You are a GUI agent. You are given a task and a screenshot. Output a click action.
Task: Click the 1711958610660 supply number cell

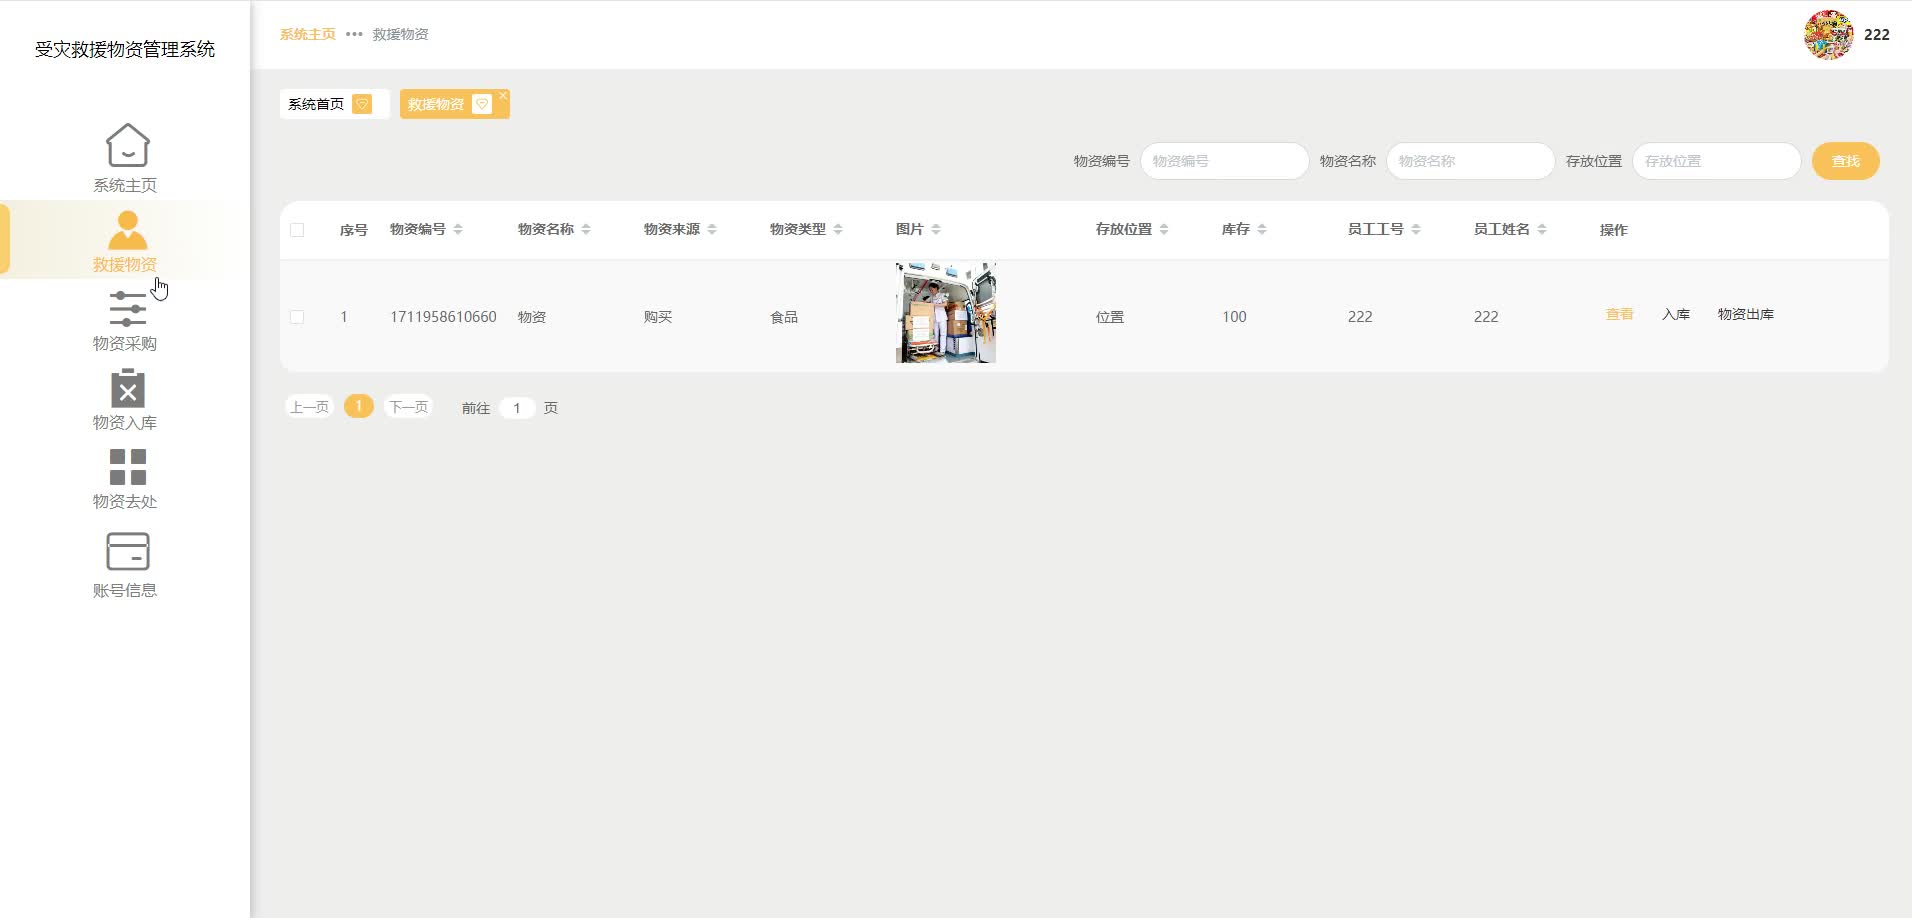[x=443, y=317]
